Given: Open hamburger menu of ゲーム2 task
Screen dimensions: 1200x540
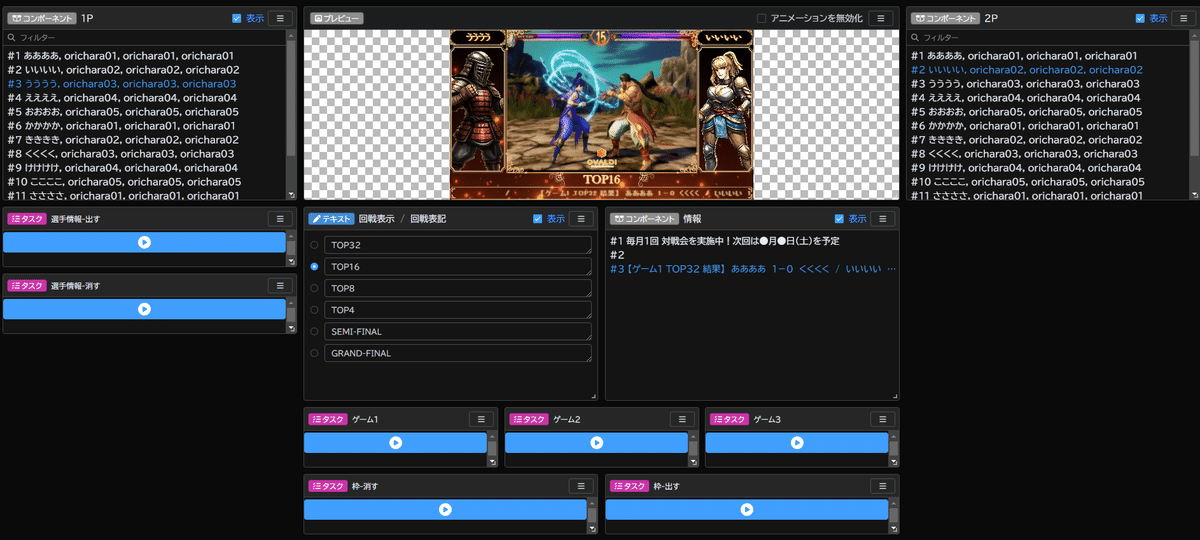Looking at the screenshot, I should (683, 419).
